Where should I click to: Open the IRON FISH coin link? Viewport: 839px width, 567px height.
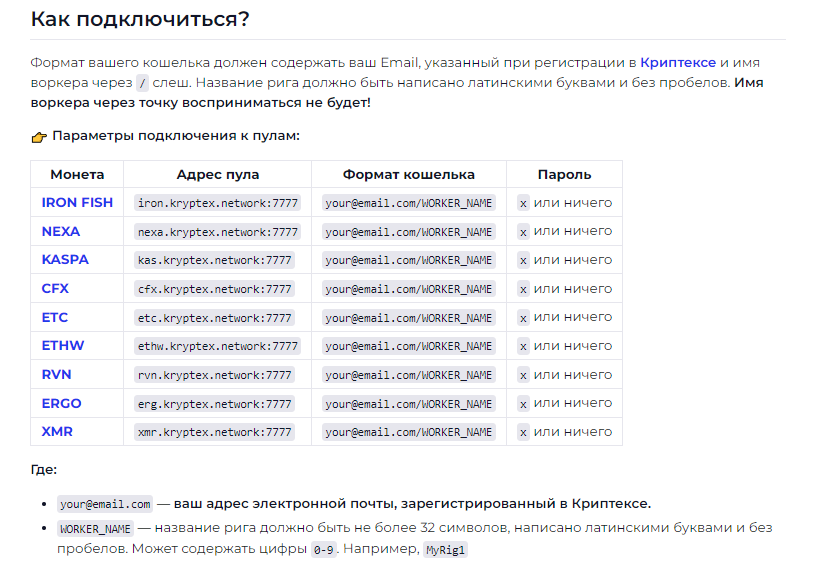point(77,203)
